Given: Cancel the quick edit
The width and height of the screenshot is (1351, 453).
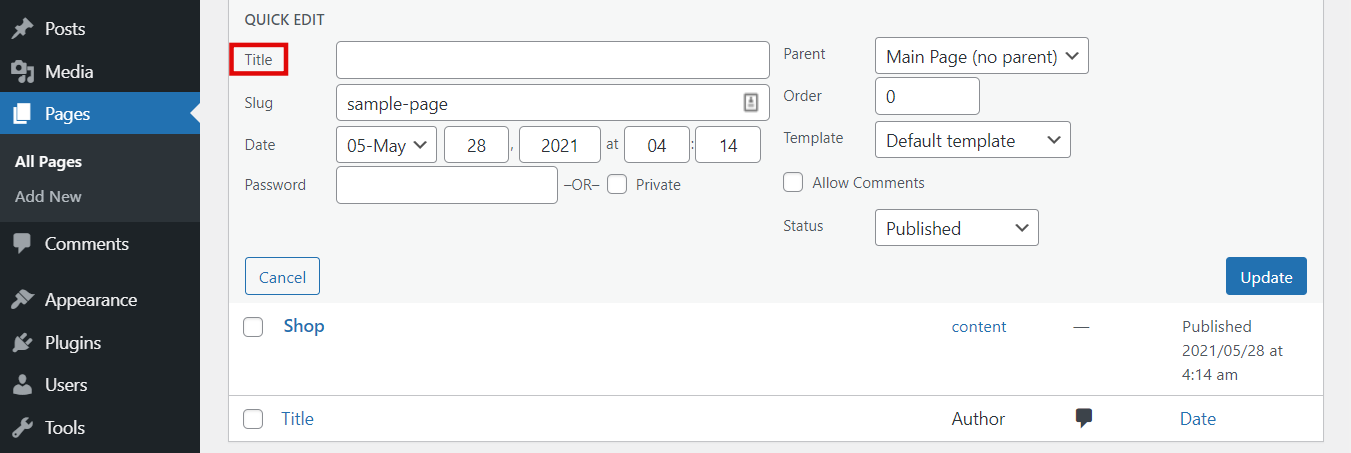Looking at the screenshot, I should 282,277.
